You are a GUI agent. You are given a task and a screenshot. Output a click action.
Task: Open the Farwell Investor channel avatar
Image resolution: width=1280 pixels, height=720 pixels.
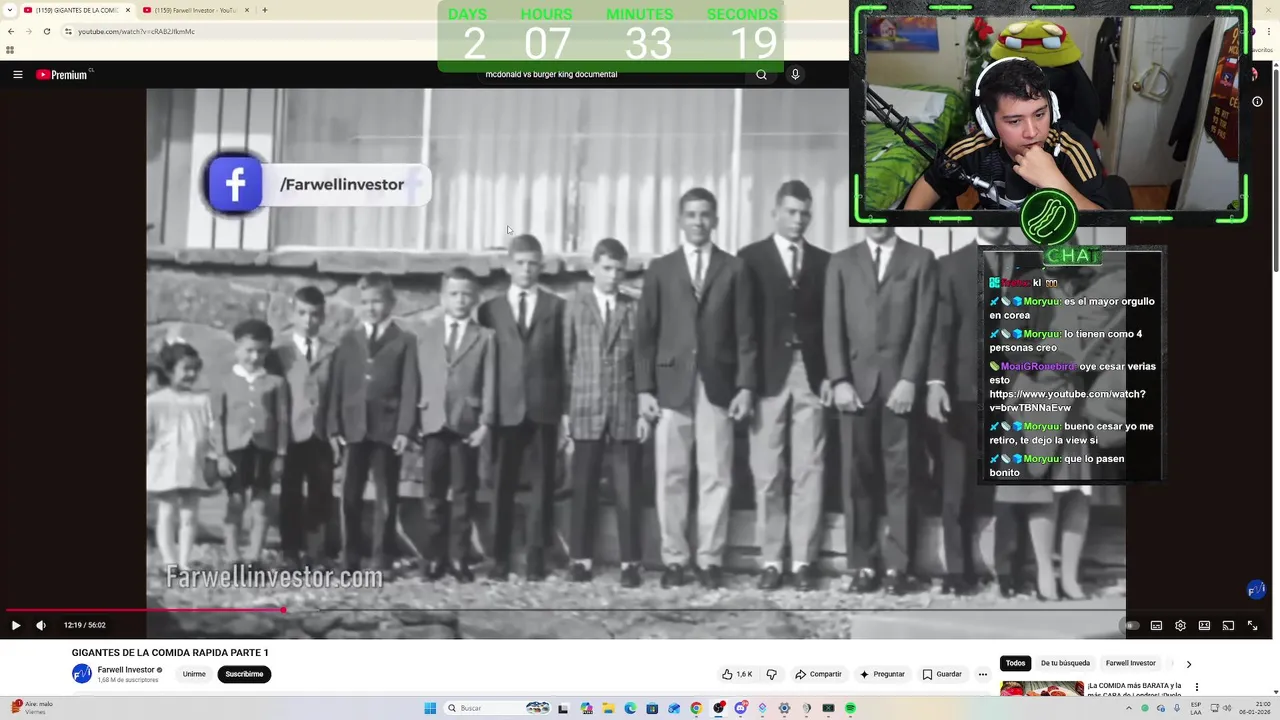pyautogui.click(x=82, y=674)
